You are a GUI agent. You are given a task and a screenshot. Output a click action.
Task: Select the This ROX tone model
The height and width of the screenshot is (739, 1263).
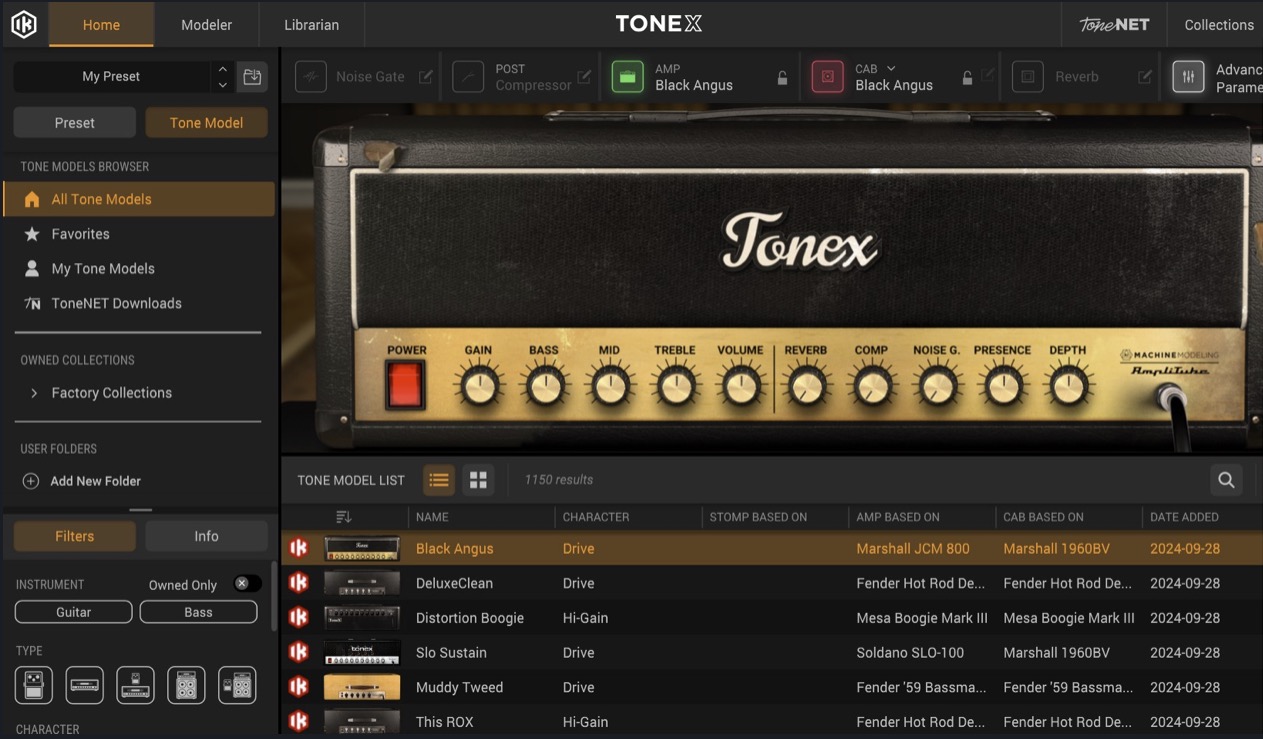772,722
